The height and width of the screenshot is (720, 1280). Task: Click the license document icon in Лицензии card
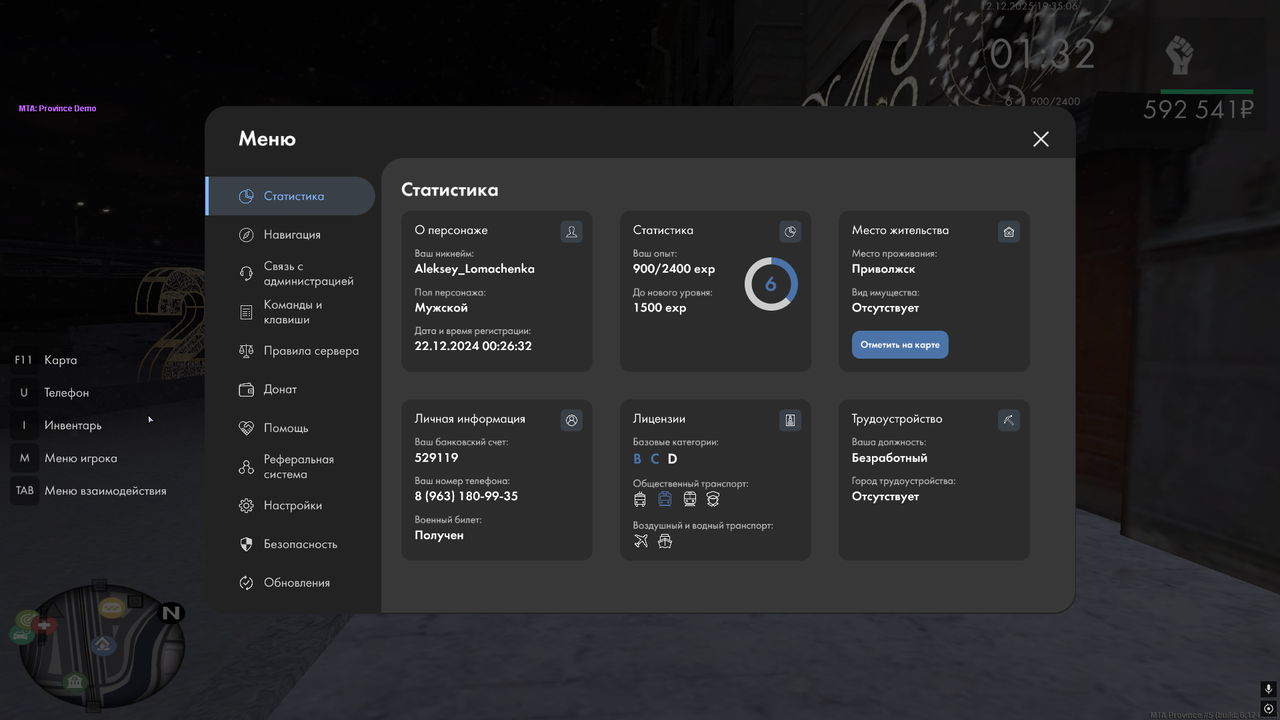(x=790, y=421)
